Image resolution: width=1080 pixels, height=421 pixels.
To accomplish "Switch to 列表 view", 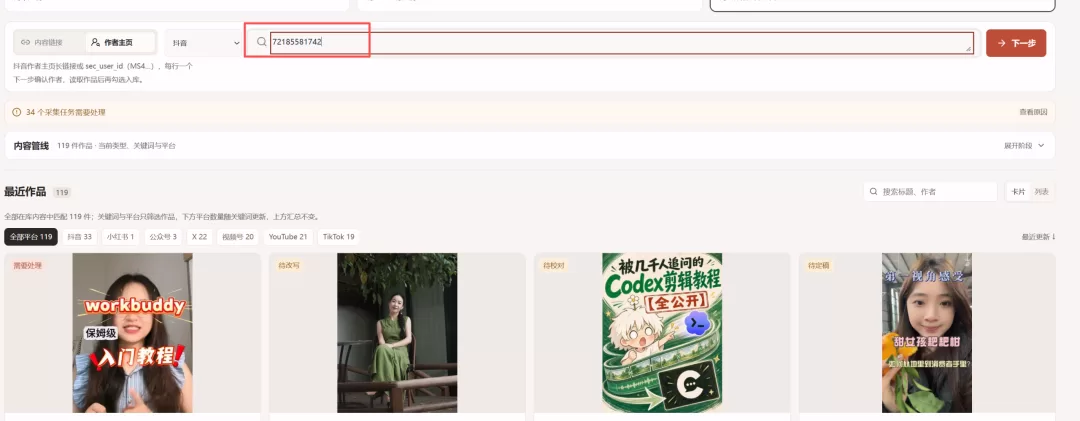I will click(x=1041, y=192).
